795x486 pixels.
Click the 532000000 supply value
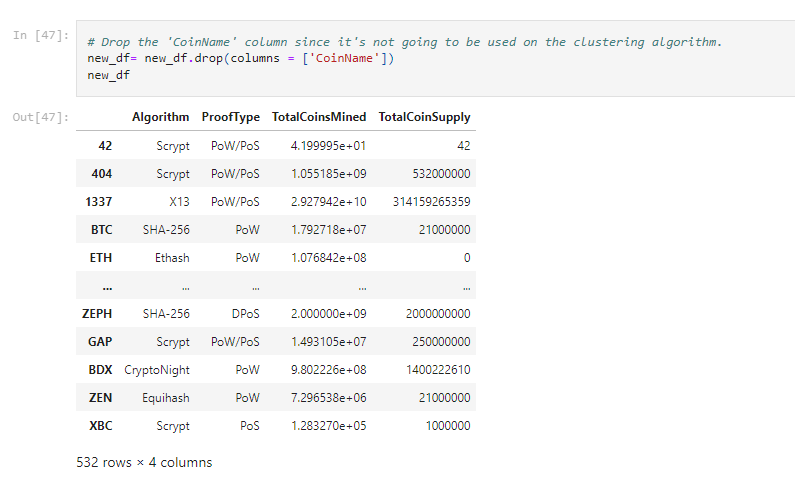coord(441,174)
